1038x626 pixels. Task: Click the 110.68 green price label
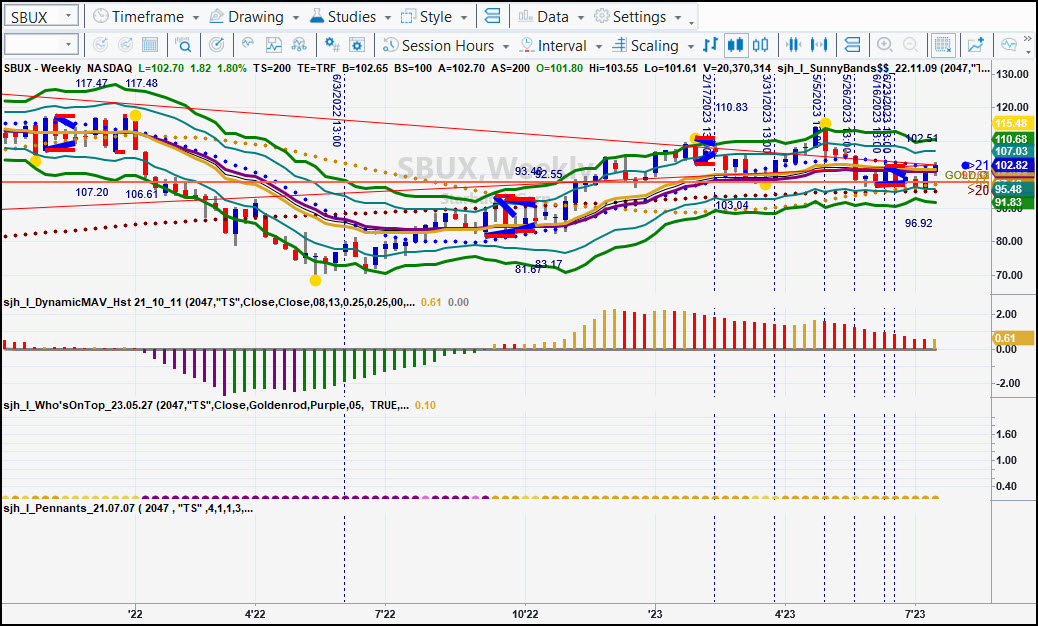coord(1012,140)
